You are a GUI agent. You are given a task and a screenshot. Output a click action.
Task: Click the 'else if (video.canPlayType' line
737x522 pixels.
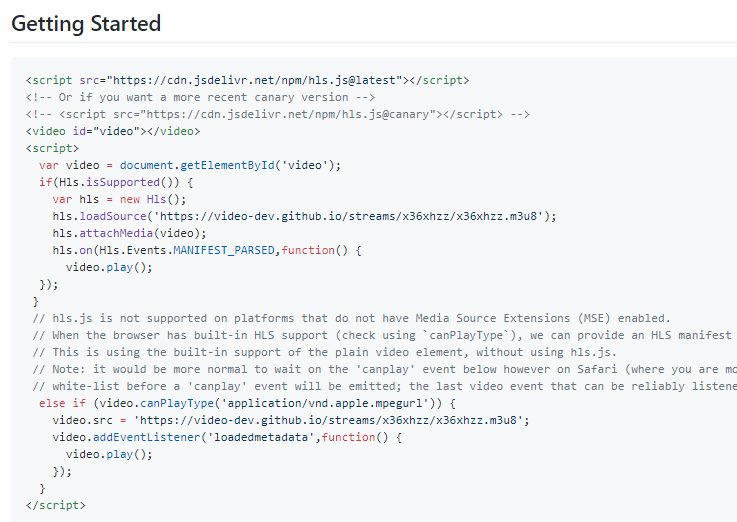247,403
